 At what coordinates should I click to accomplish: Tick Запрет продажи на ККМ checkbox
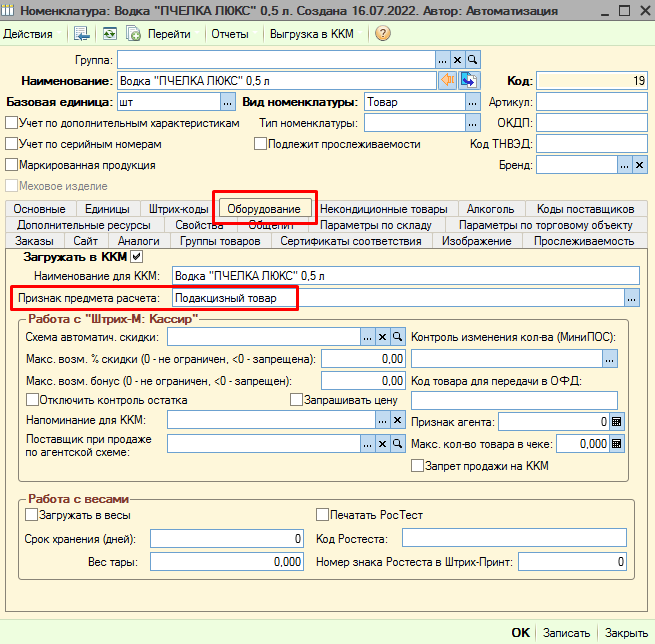pos(417,465)
